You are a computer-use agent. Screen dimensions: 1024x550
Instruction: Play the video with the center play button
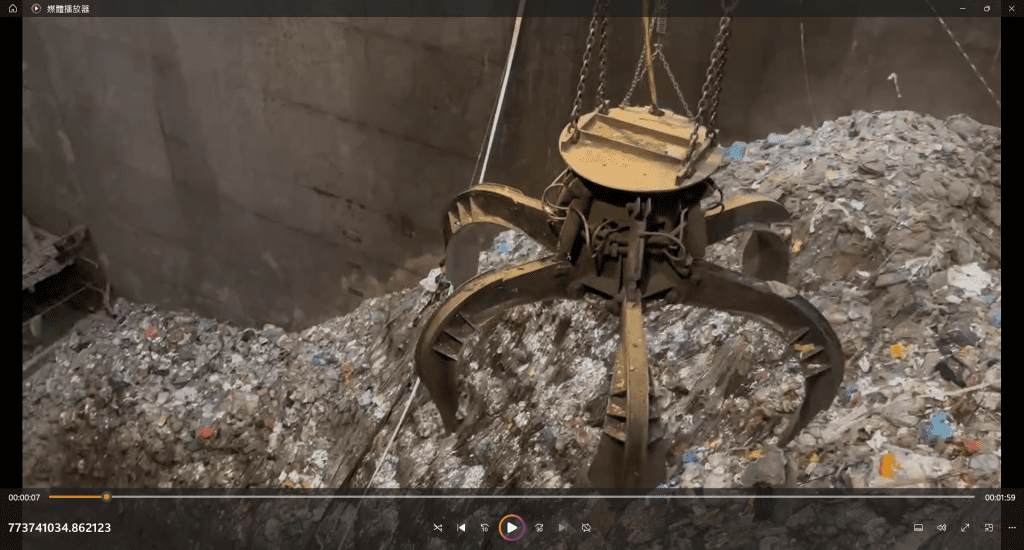tap(511, 527)
